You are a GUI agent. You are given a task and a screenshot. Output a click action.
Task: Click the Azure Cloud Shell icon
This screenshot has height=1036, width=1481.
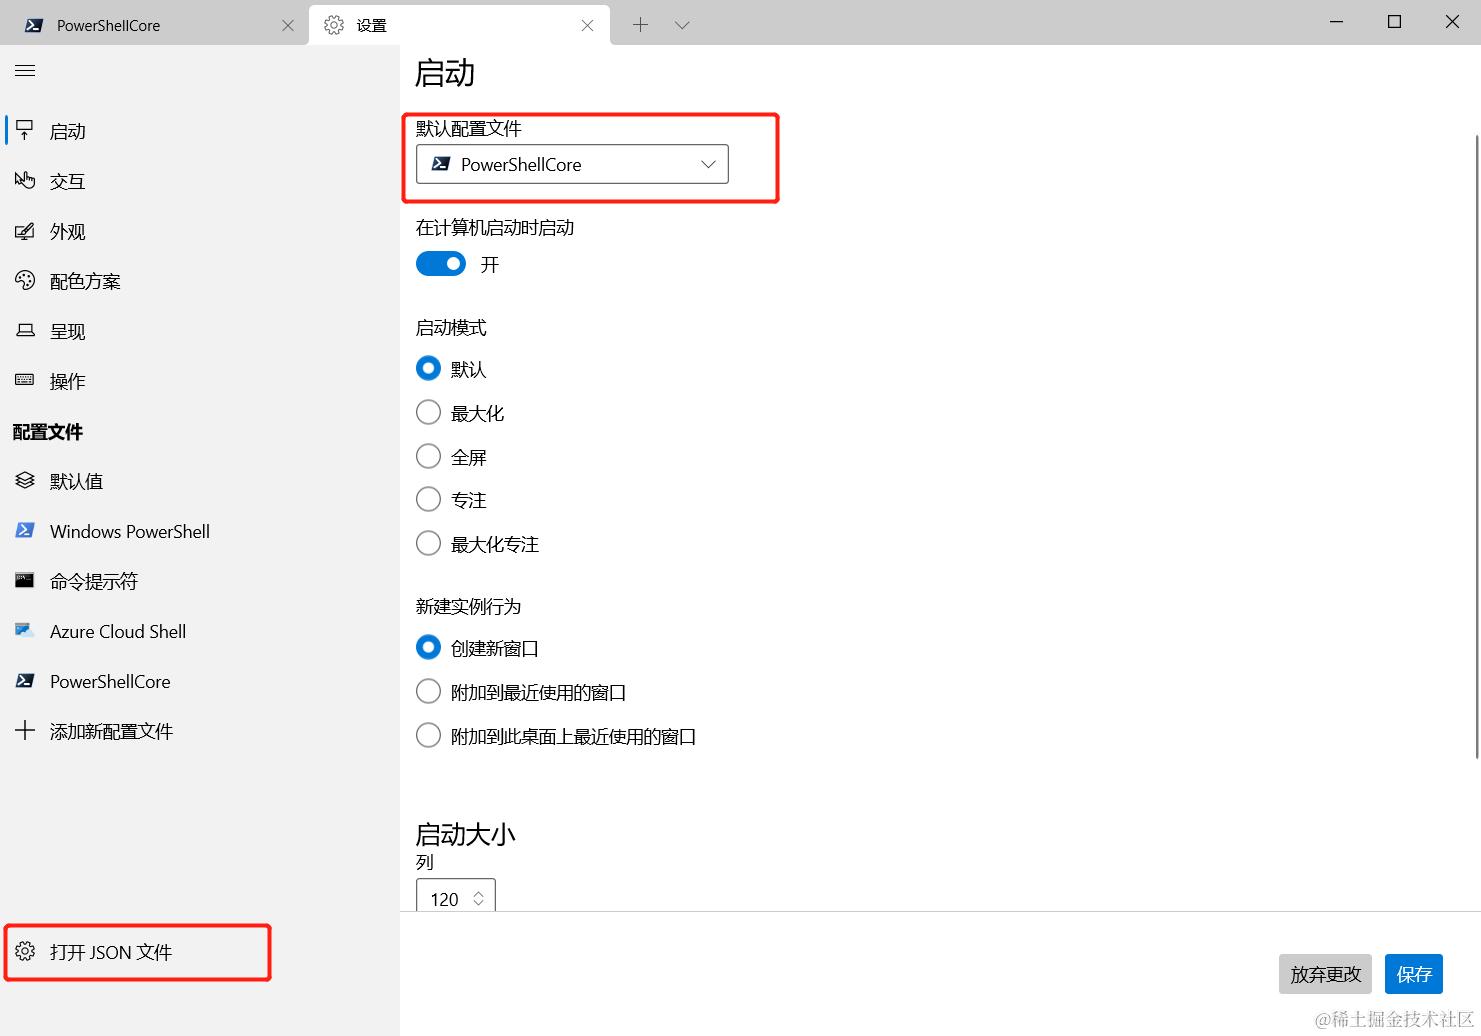click(x=25, y=630)
